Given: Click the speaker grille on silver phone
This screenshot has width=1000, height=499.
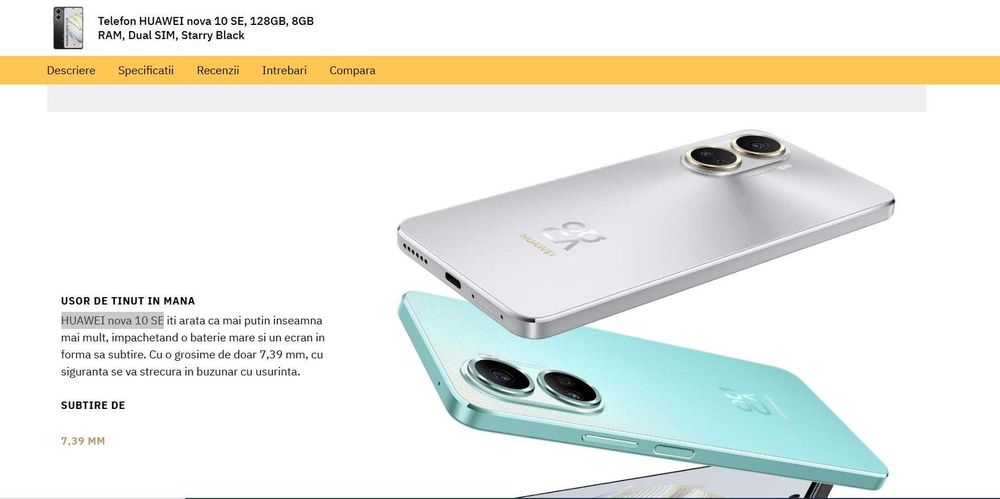Looking at the screenshot, I should click(415, 253).
